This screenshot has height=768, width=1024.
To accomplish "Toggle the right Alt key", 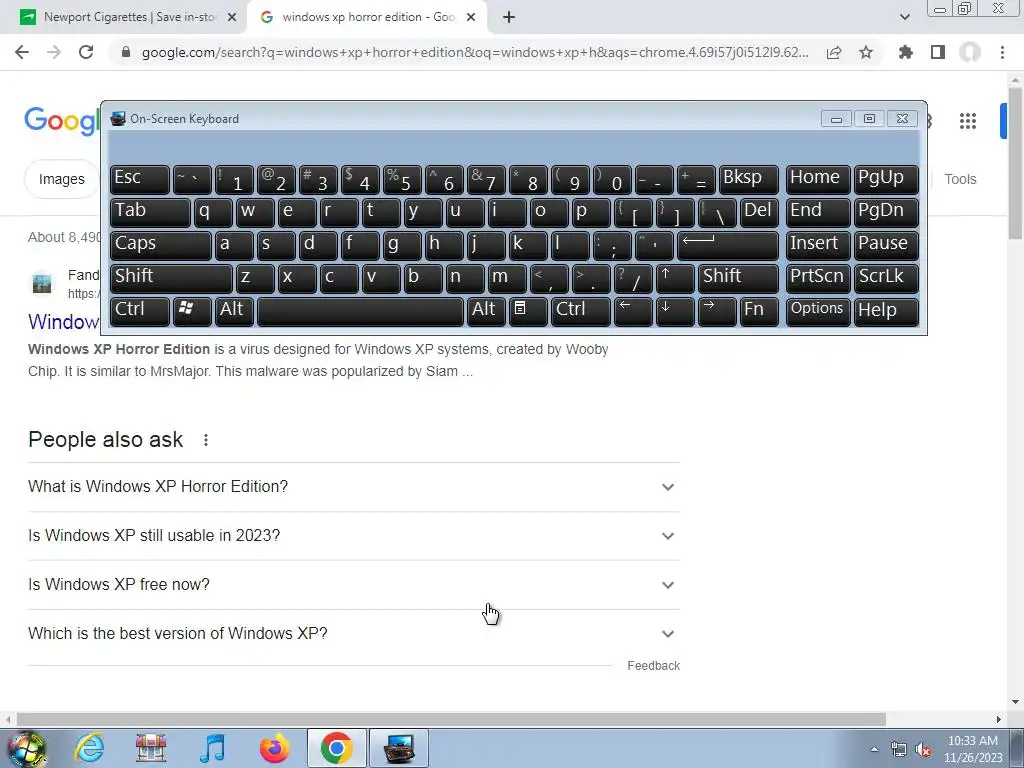I will tap(486, 311).
